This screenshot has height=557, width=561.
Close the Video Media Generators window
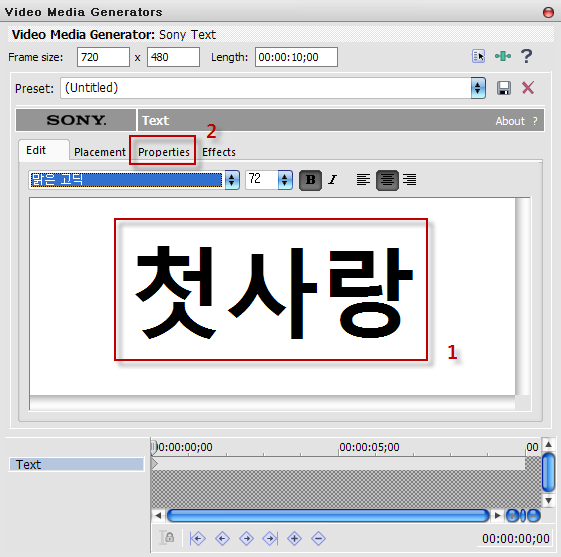(x=548, y=12)
